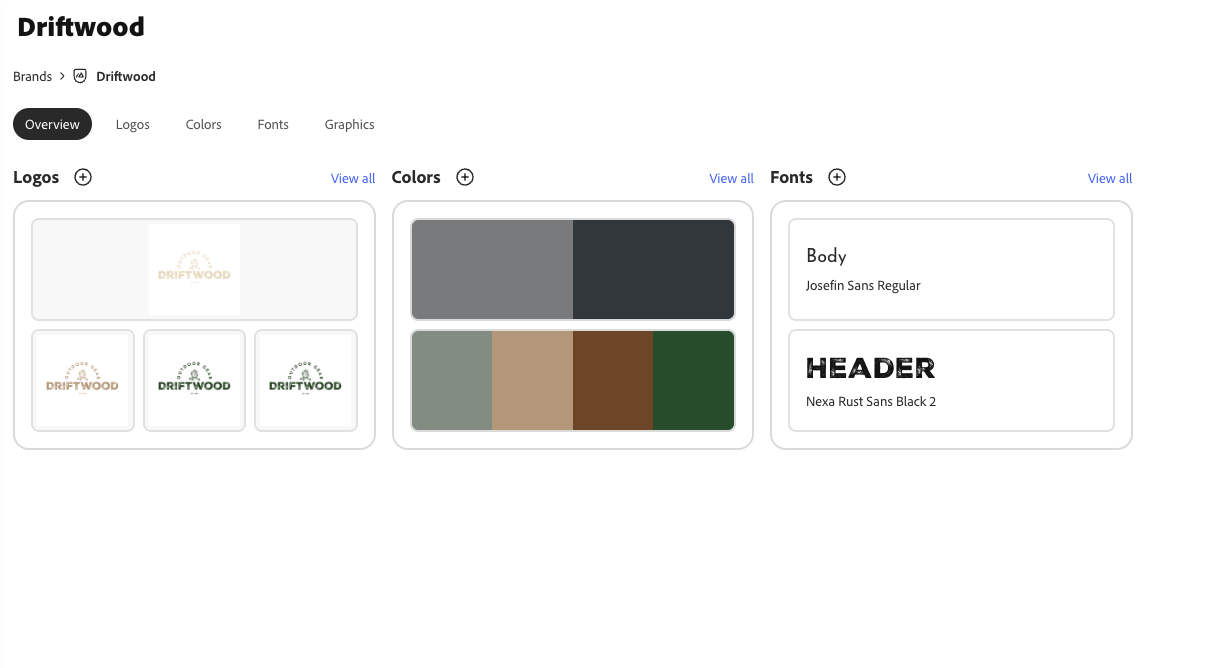Screen dimensions: 1229x668
Task: Select the first small tan Driftwood logo
Action: pyautogui.click(x=83, y=380)
